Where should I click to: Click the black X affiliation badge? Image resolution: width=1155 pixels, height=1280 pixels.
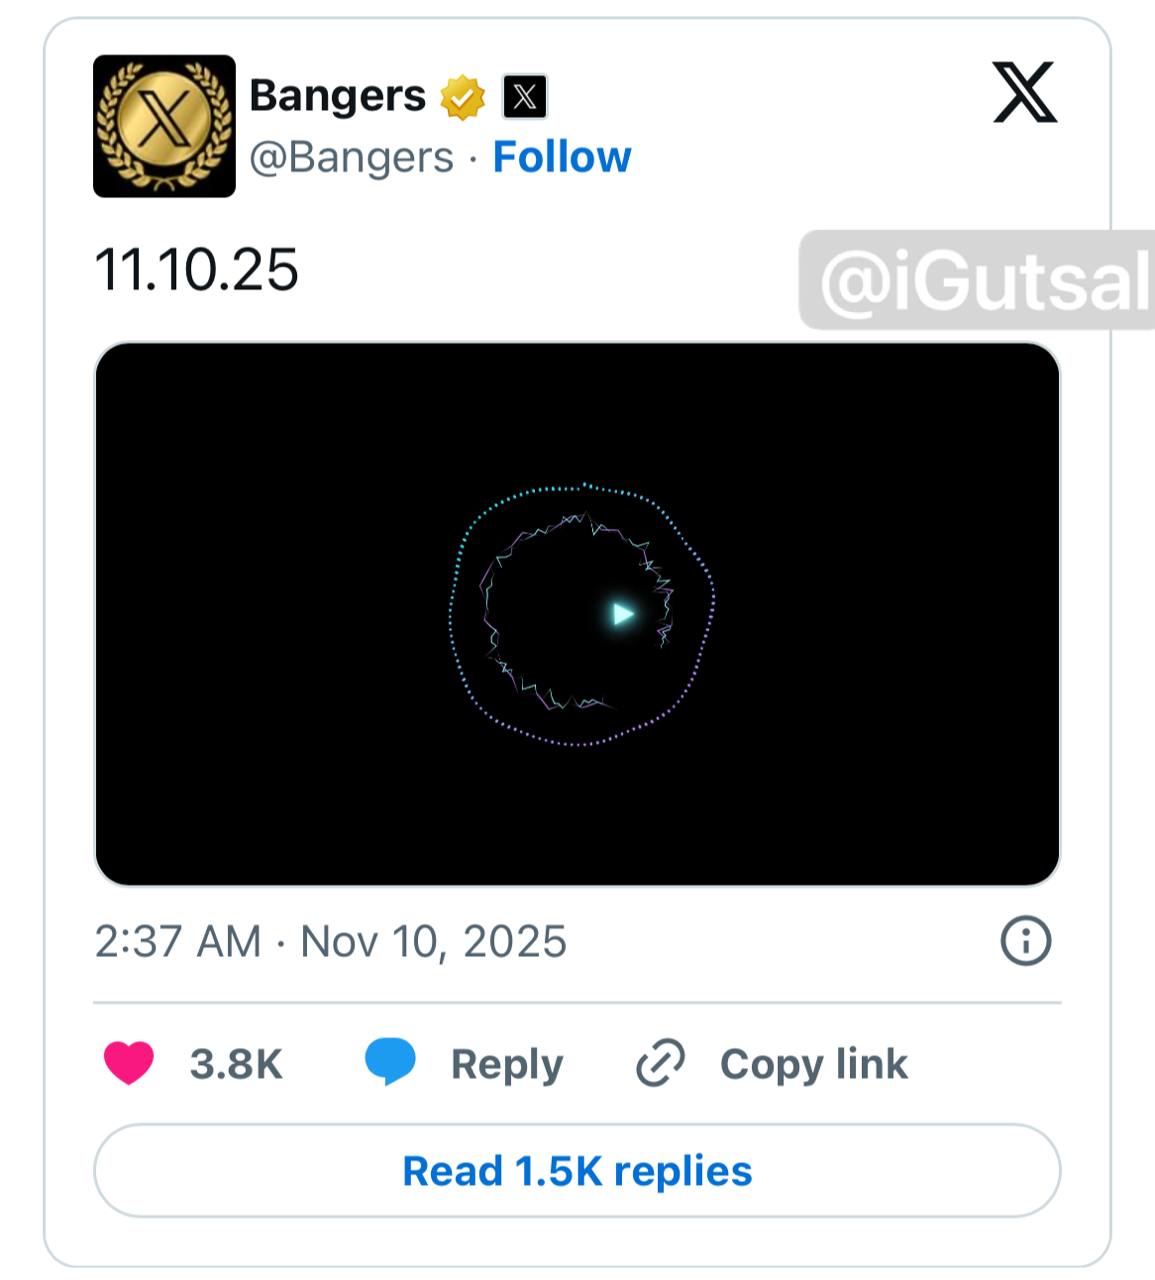coord(524,97)
